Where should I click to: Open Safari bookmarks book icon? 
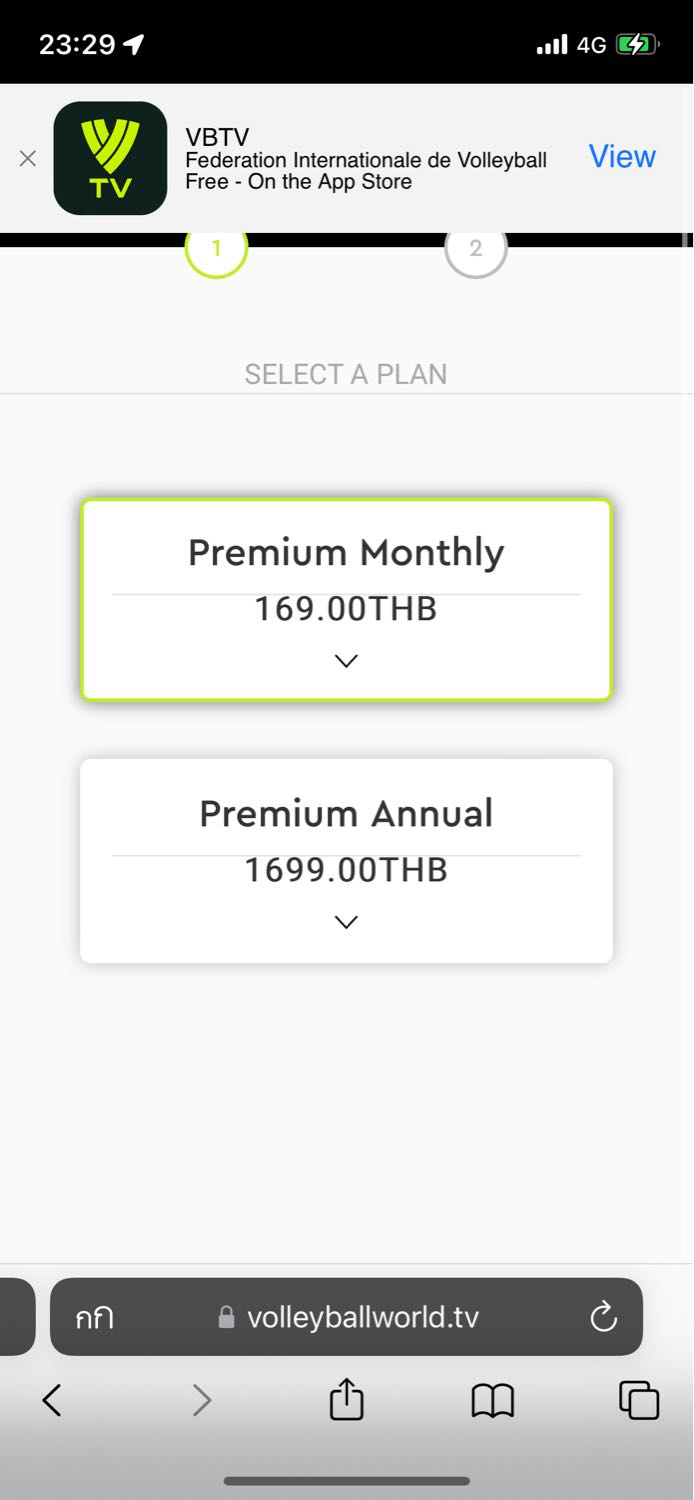pos(492,1401)
